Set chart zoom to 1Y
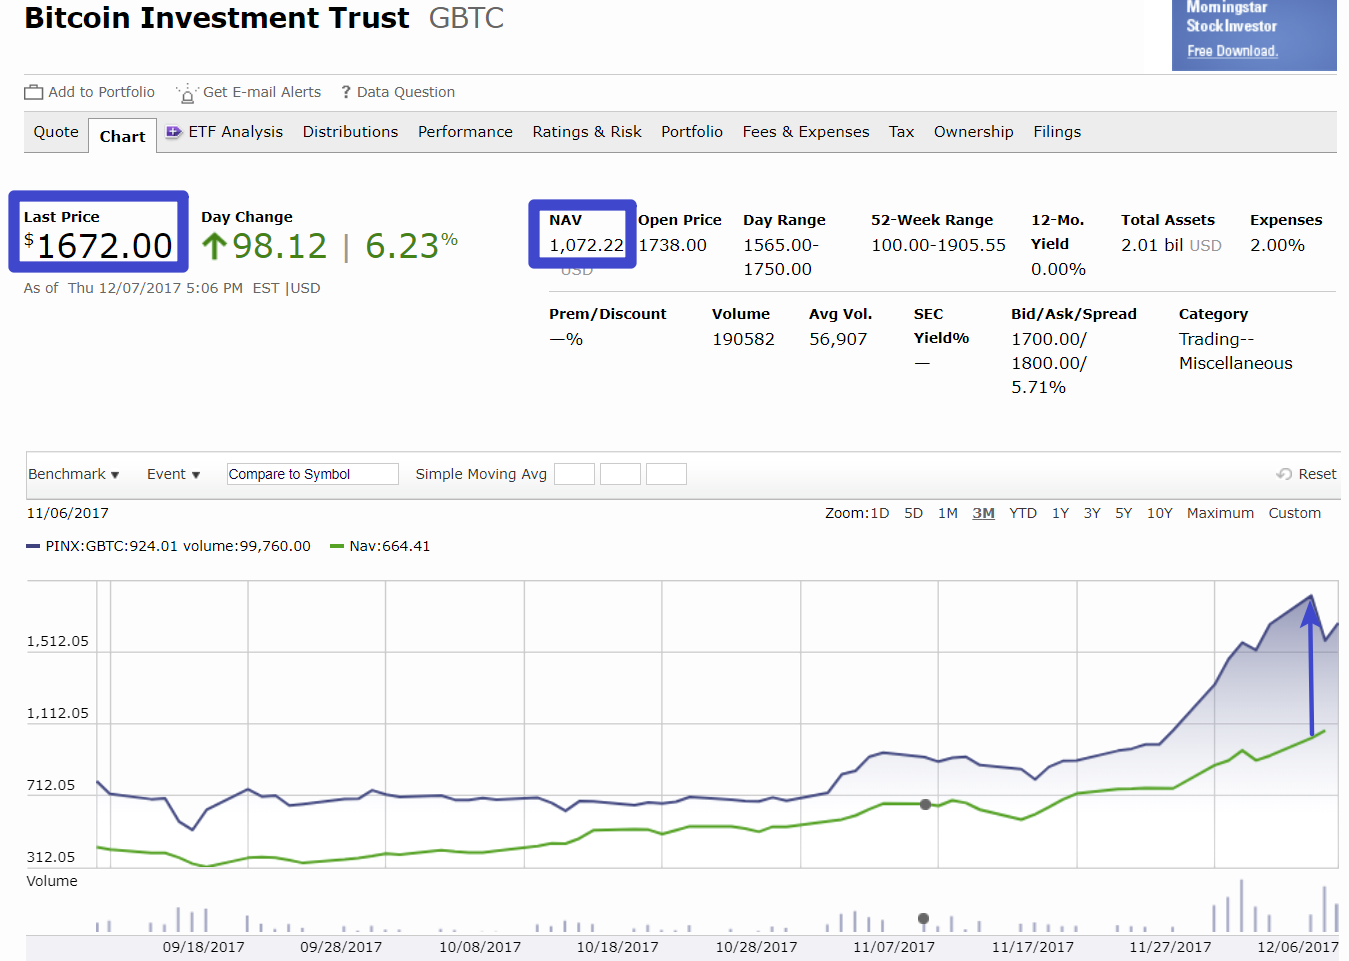The width and height of the screenshot is (1349, 961). pos(1060,513)
